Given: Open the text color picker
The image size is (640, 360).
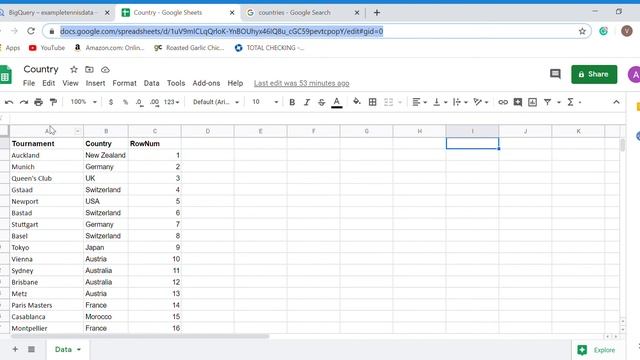Looking at the screenshot, I should point(336,102).
